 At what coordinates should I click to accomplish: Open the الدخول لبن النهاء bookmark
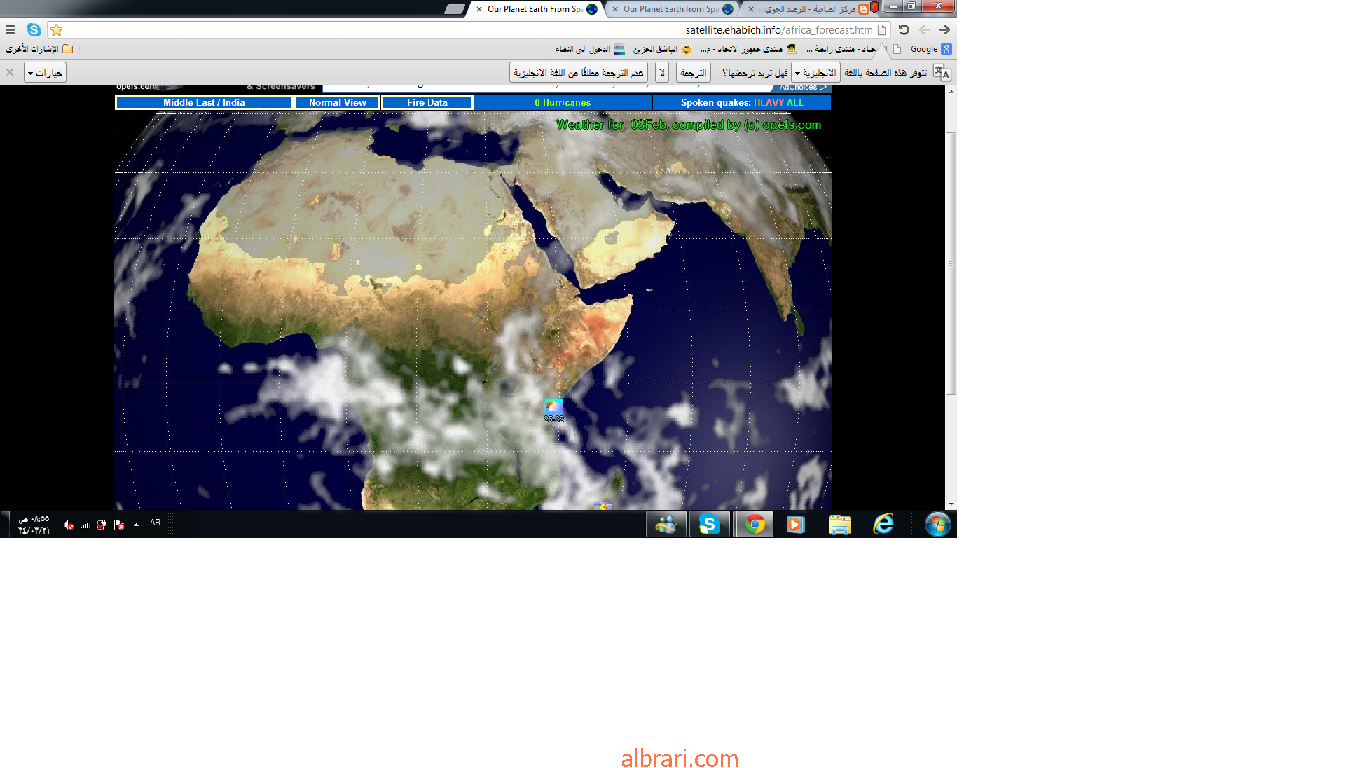(x=592, y=48)
